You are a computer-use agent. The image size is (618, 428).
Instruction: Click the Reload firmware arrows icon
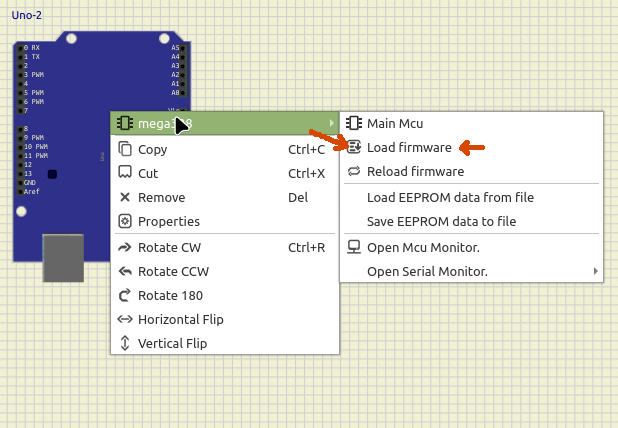point(354,172)
